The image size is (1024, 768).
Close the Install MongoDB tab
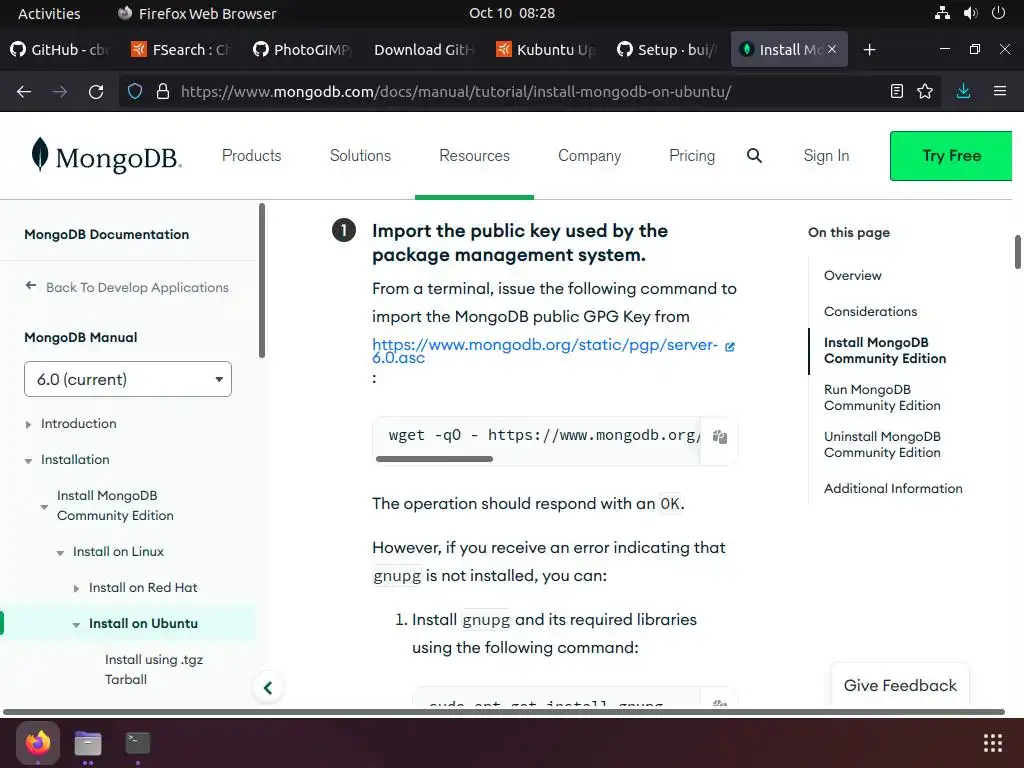tap(832, 49)
